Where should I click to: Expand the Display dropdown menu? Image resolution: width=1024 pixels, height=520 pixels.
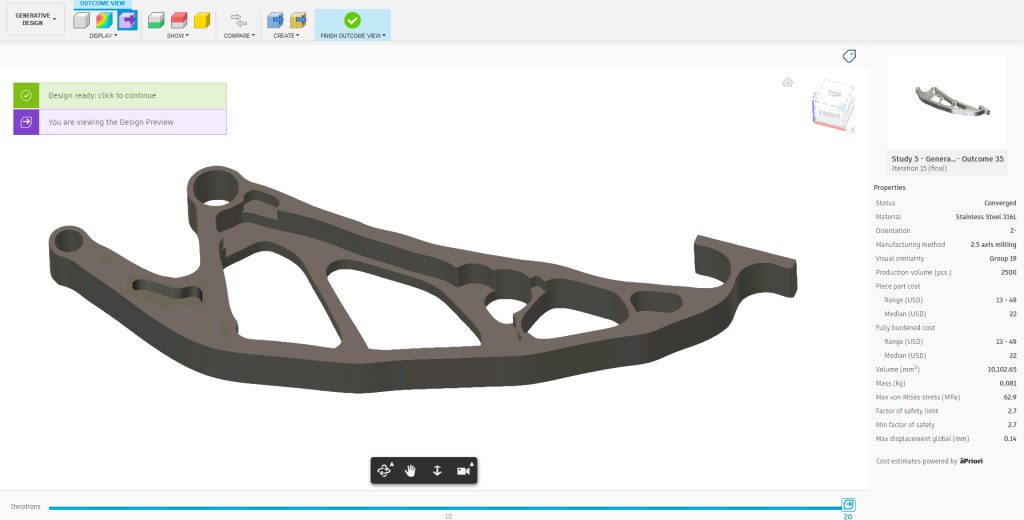click(x=103, y=36)
